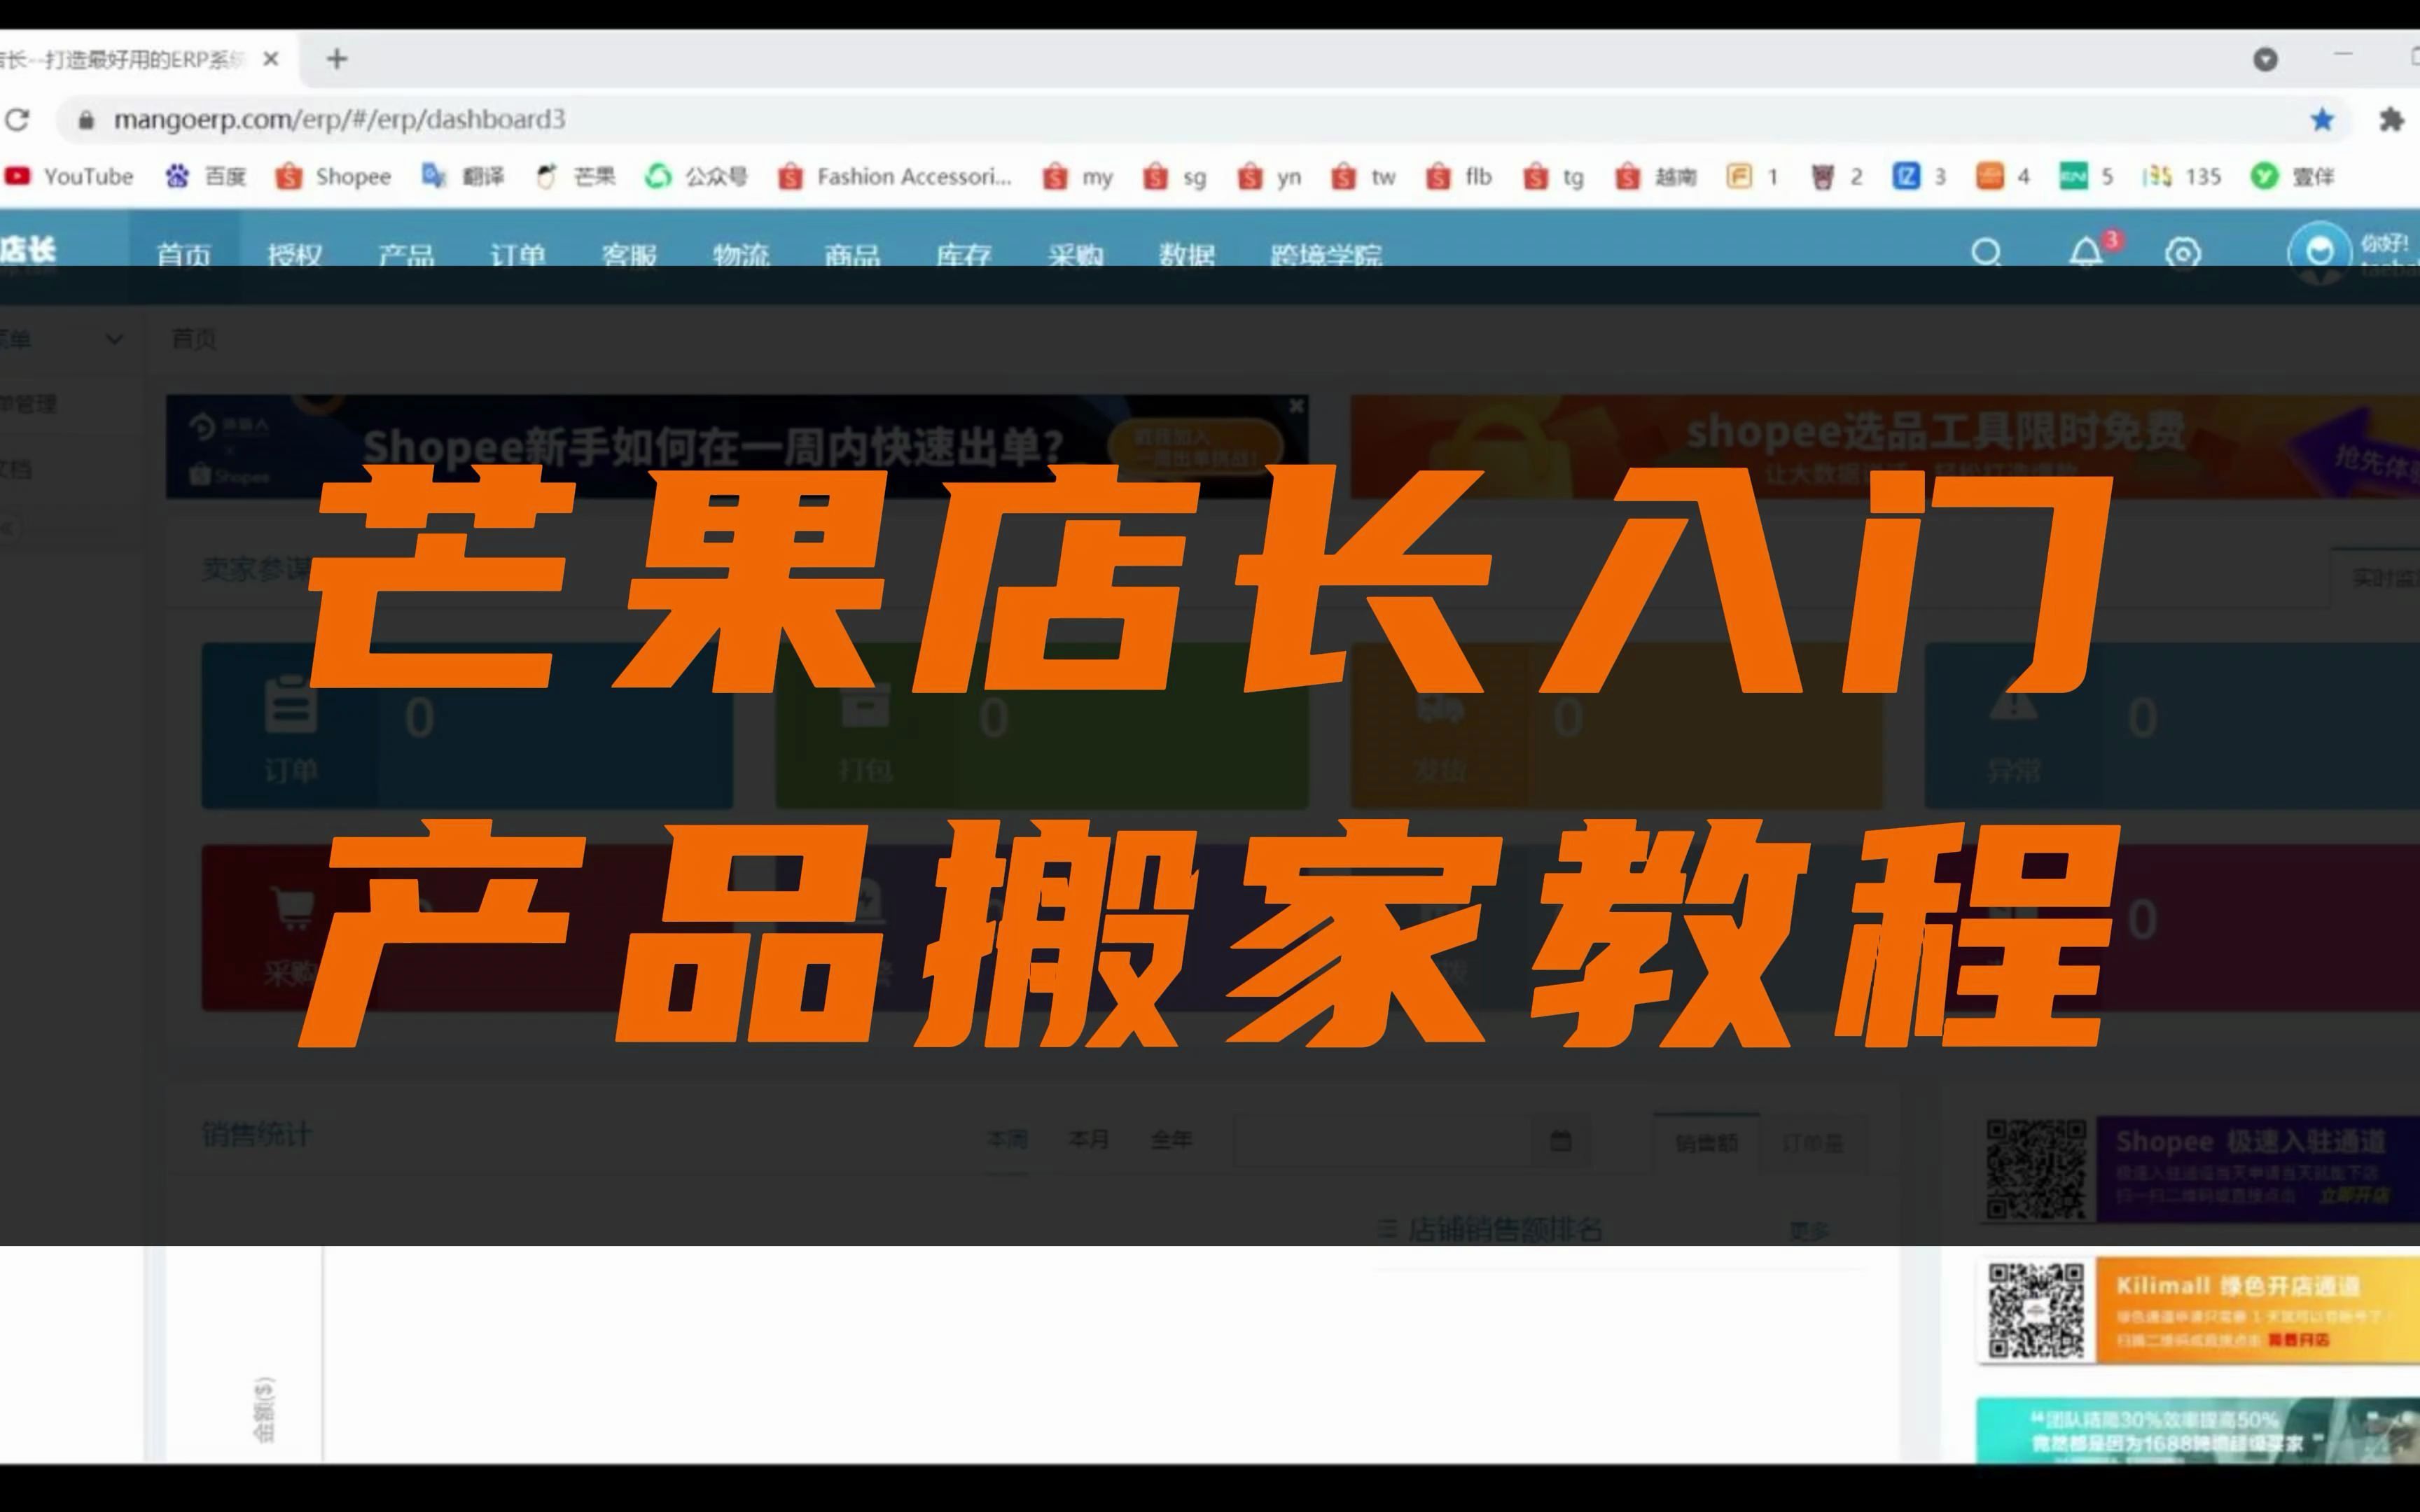The width and height of the screenshot is (2420, 1512).
Task: Open bookmark labeled 3
Action: pyautogui.click(x=1920, y=177)
